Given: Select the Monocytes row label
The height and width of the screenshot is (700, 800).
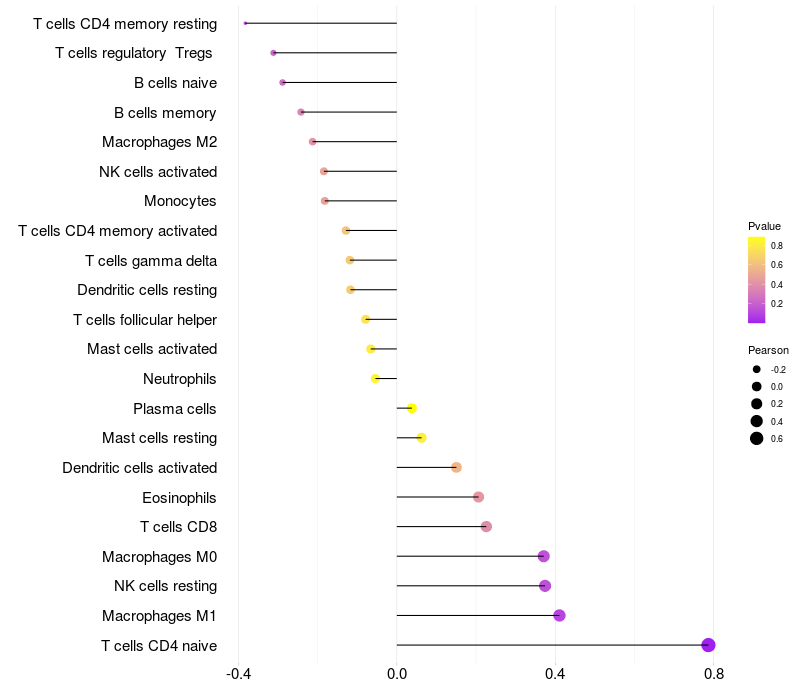Looking at the screenshot, I should tap(180, 201).
